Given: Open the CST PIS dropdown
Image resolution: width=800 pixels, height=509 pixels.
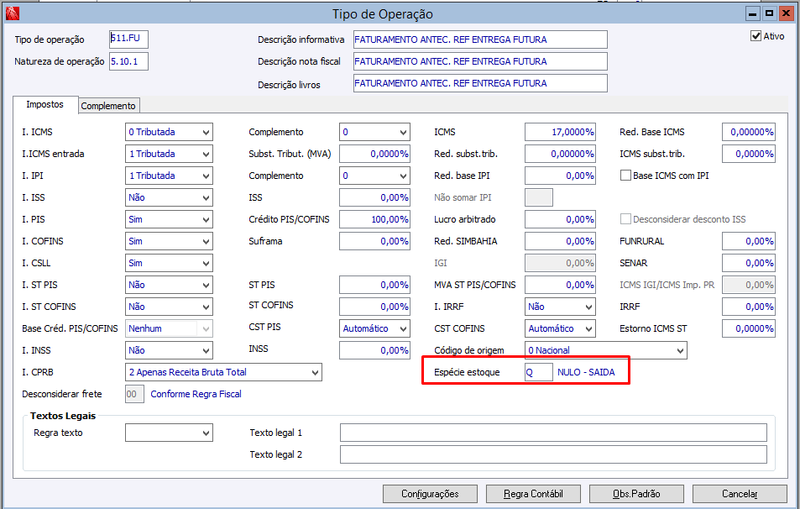Looking at the screenshot, I should click(x=374, y=329).
